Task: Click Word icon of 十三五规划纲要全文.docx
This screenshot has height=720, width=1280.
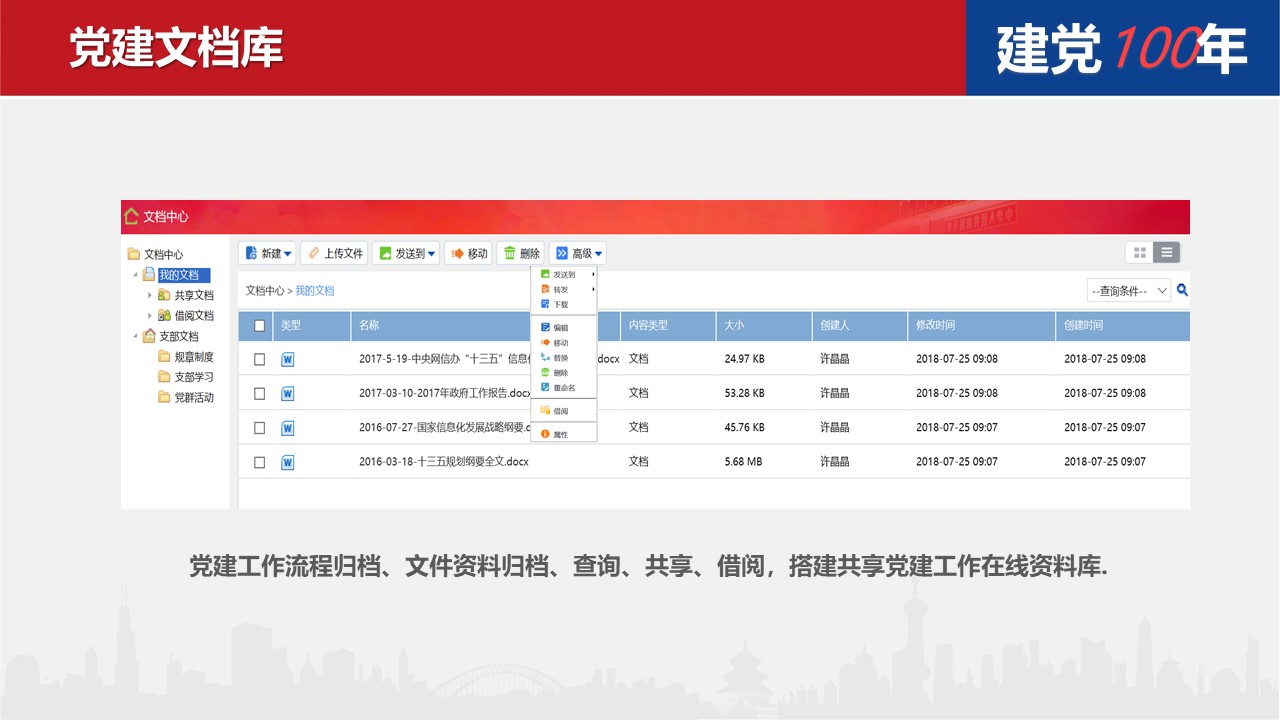Action: 288,462
